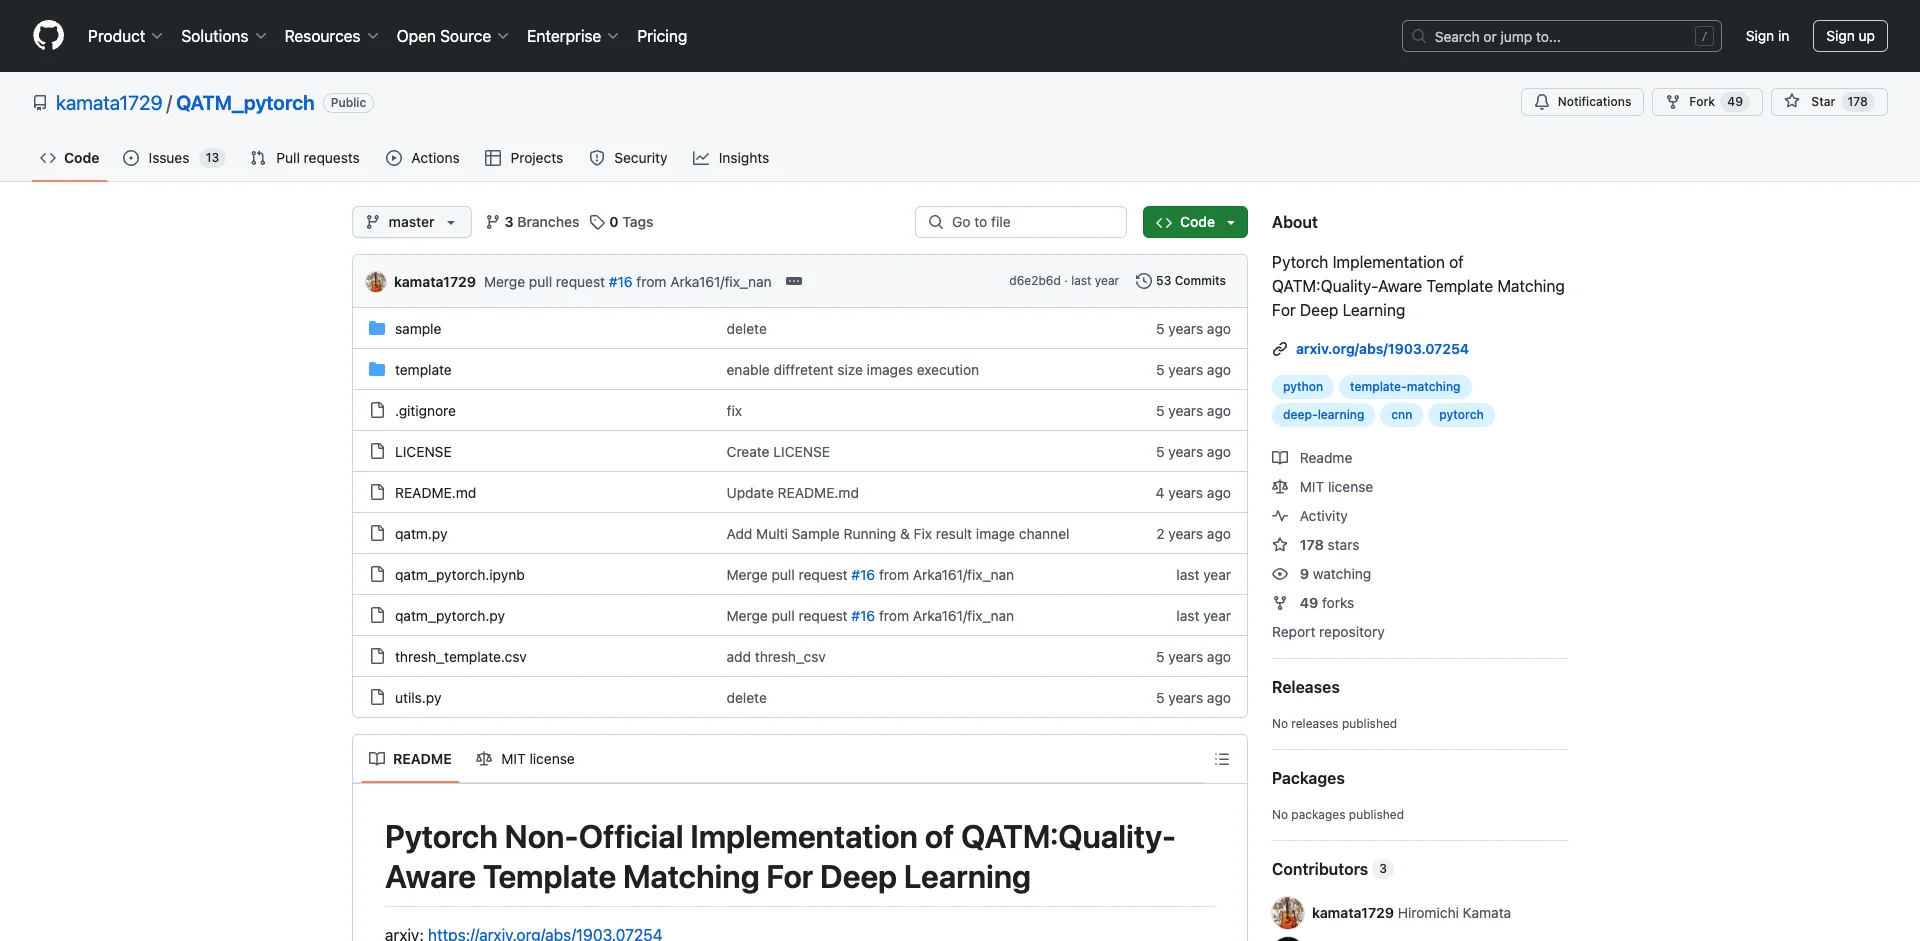Click the file icon for qatm.py
This screenshot has height=941, width=1920.
point(377,533)
